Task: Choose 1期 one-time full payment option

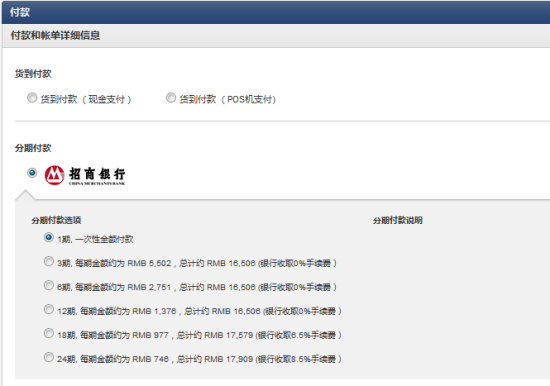Action: (49, 238)
